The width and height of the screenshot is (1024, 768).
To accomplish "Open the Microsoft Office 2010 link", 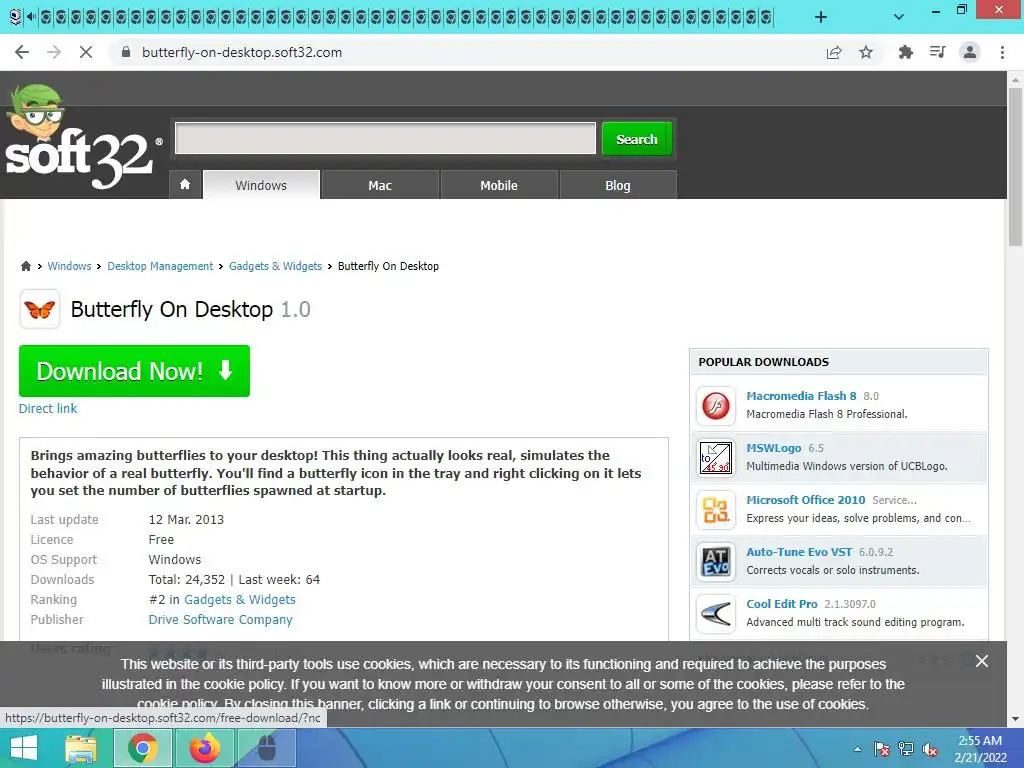I will (x=806, y=500).
